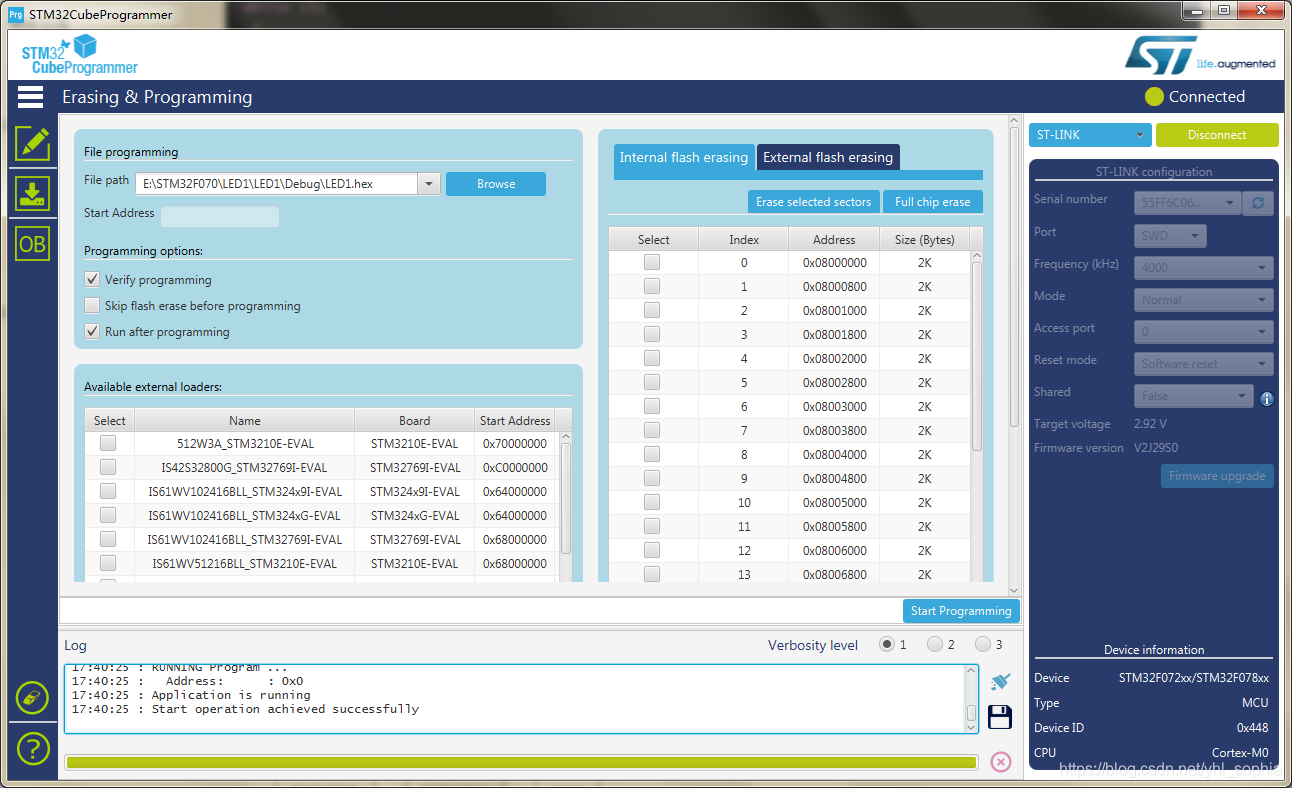The width and height of the screenshot is (1292, 788).
Task: Open the hamburger main menu
Action: pyautogui.click(x=30, y=97)
